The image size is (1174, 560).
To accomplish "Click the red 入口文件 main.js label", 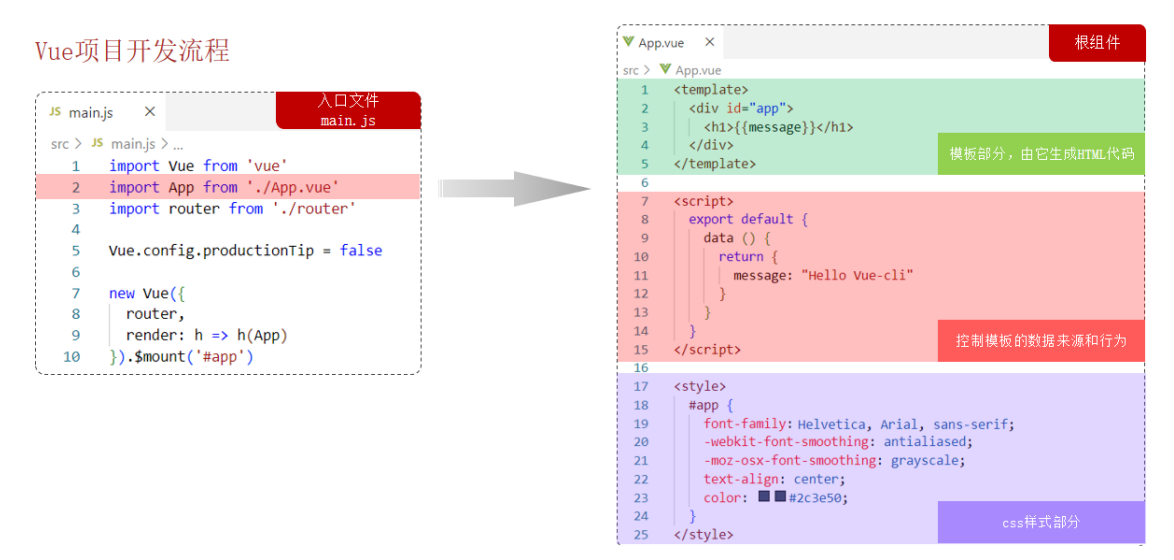I will pos(348,110).
